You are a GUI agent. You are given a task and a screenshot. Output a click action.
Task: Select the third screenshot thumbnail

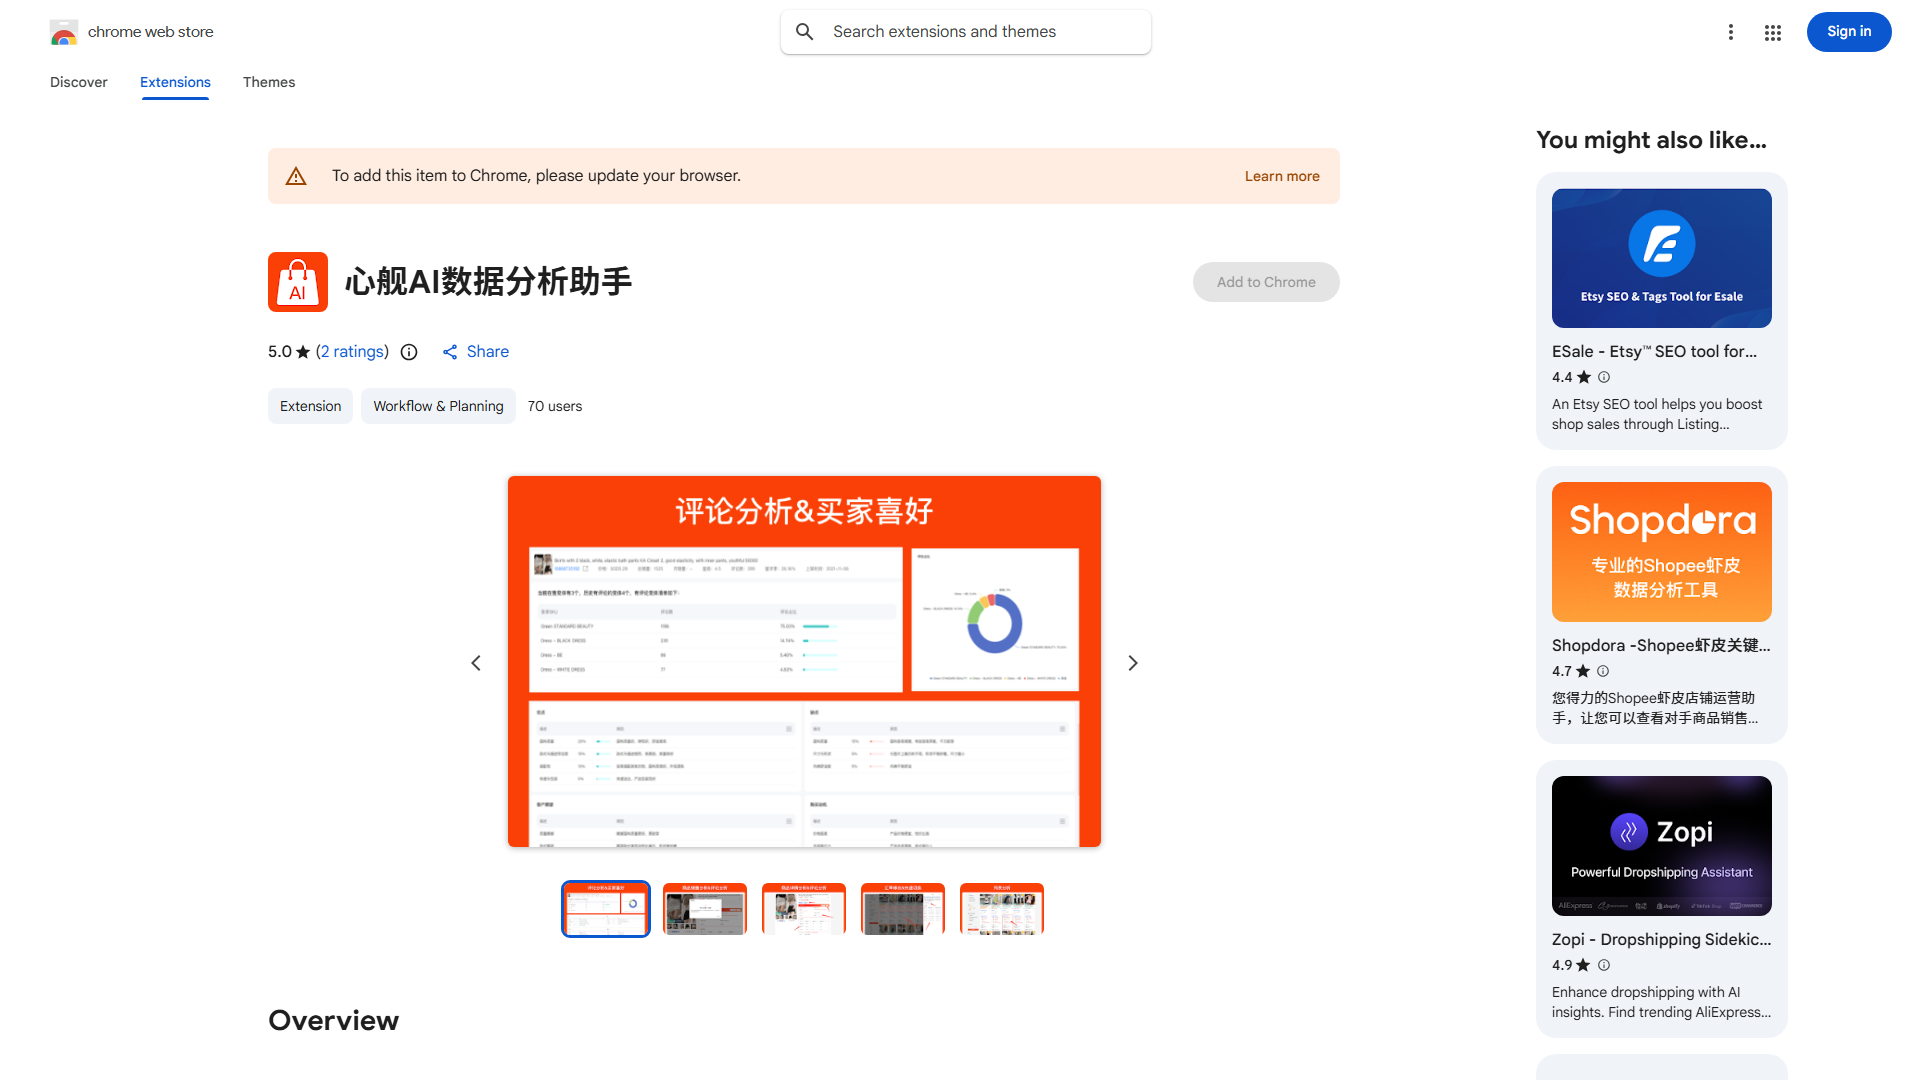pos(803,909)
